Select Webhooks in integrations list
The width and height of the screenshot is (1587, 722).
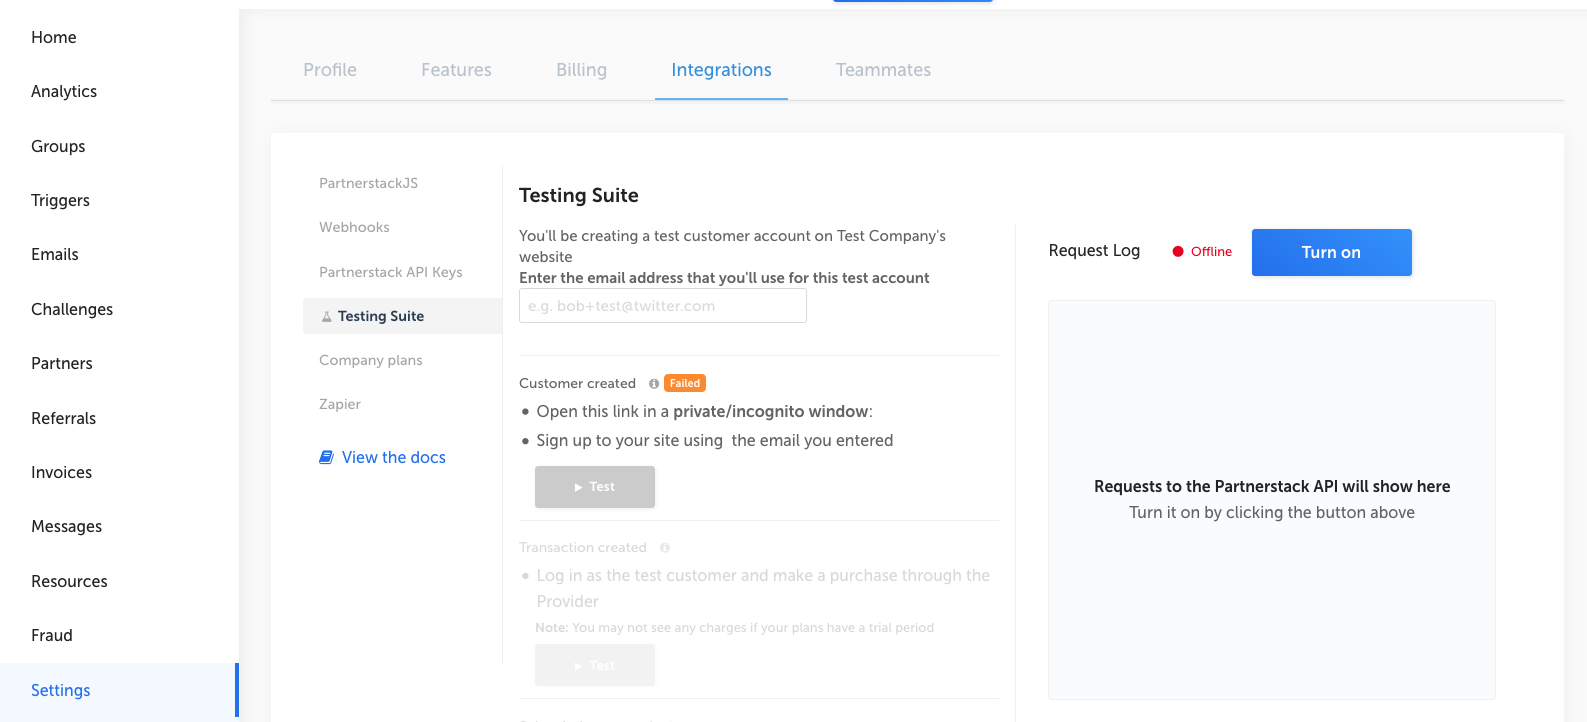(354, 227)
